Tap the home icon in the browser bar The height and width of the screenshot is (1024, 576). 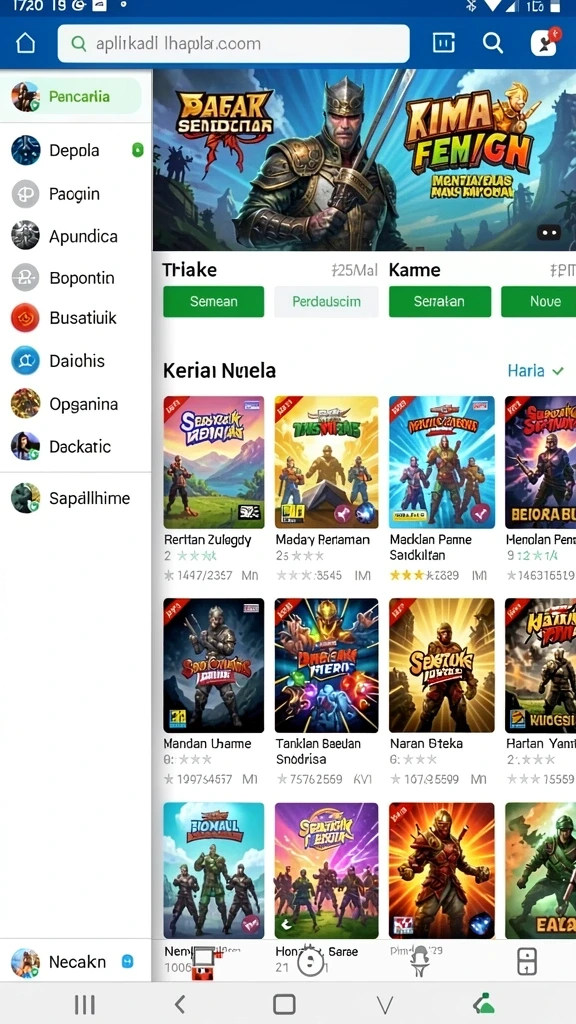(x=25, y=44)
